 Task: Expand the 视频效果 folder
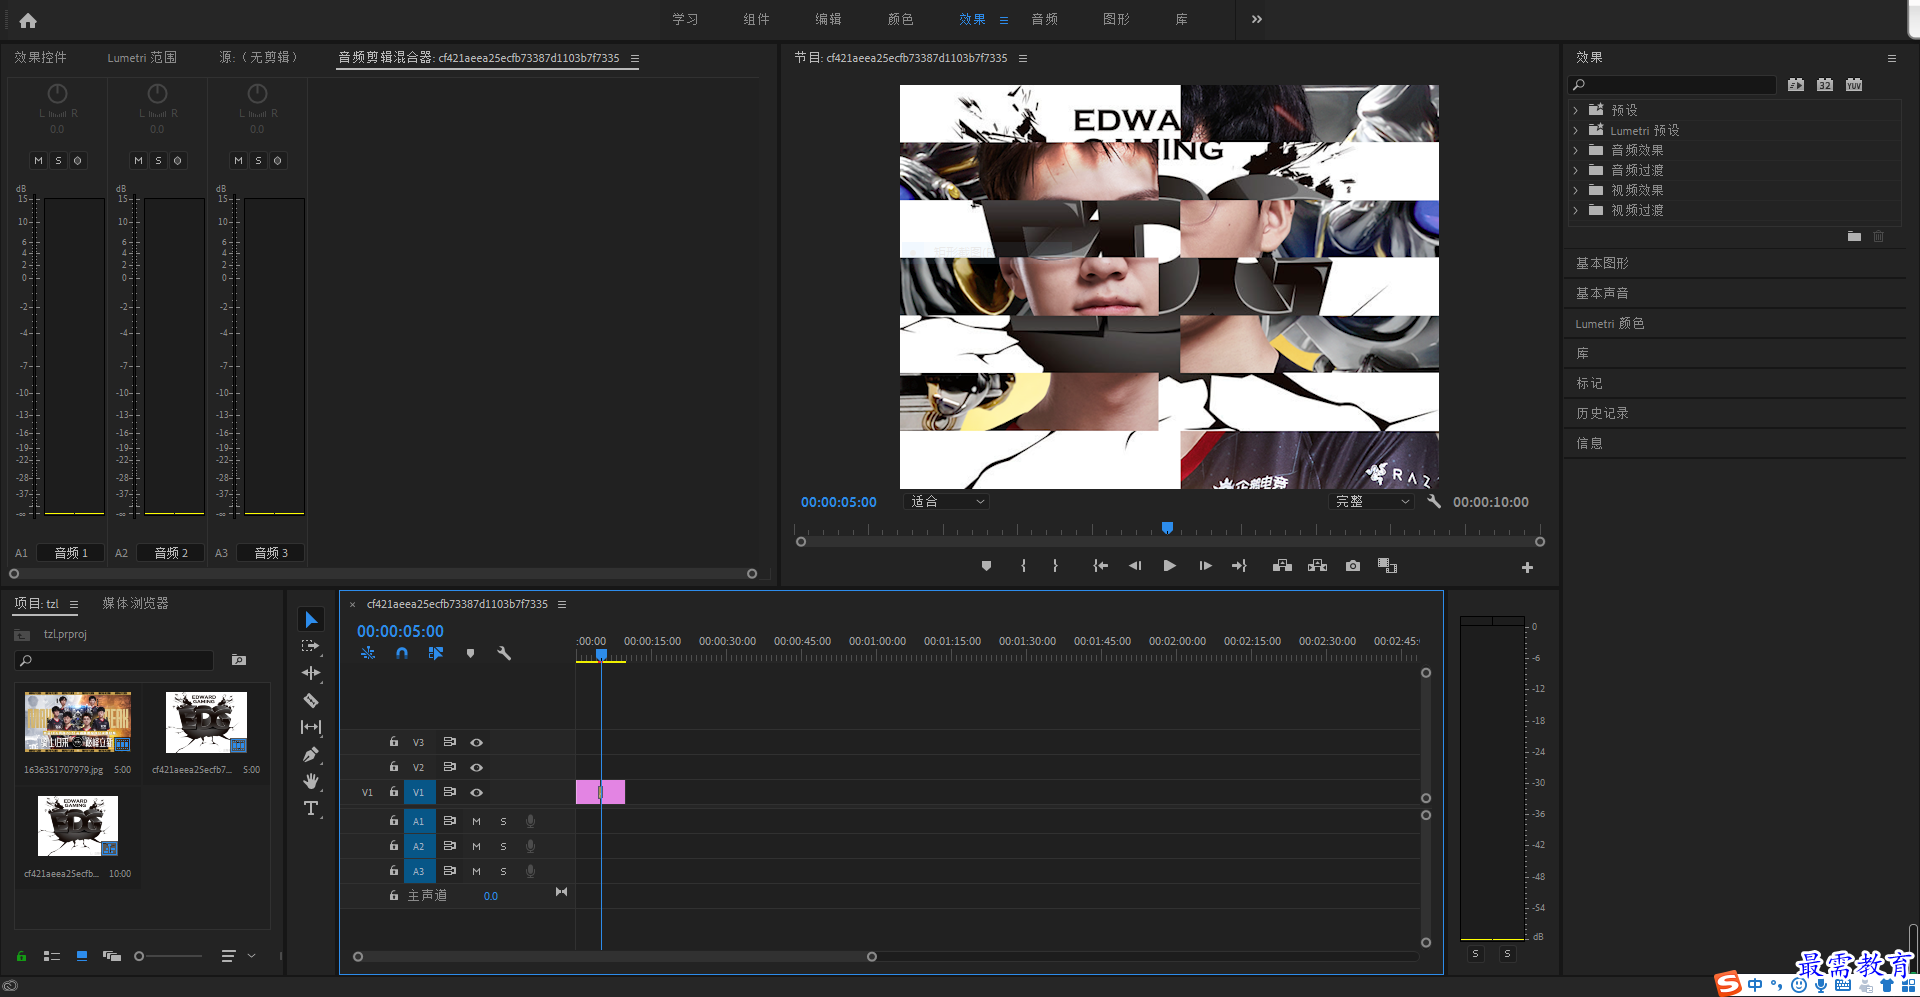click(1576, 190)
